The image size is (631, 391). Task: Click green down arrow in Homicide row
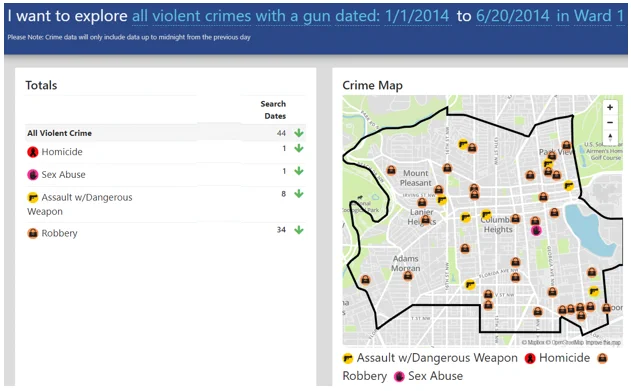(299, 148)
